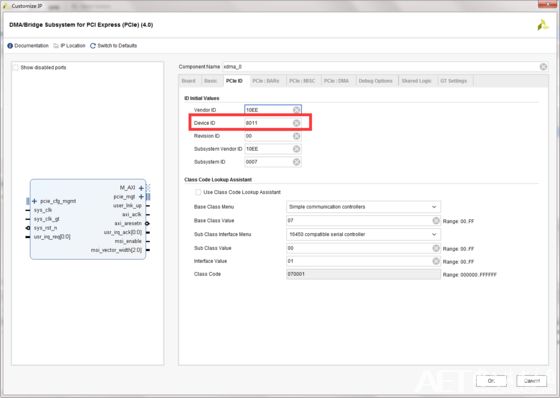Select the msi_enable port label
The height and width of the screenshot is (398, 560).
pyautogui.click(x=128, y=241)
